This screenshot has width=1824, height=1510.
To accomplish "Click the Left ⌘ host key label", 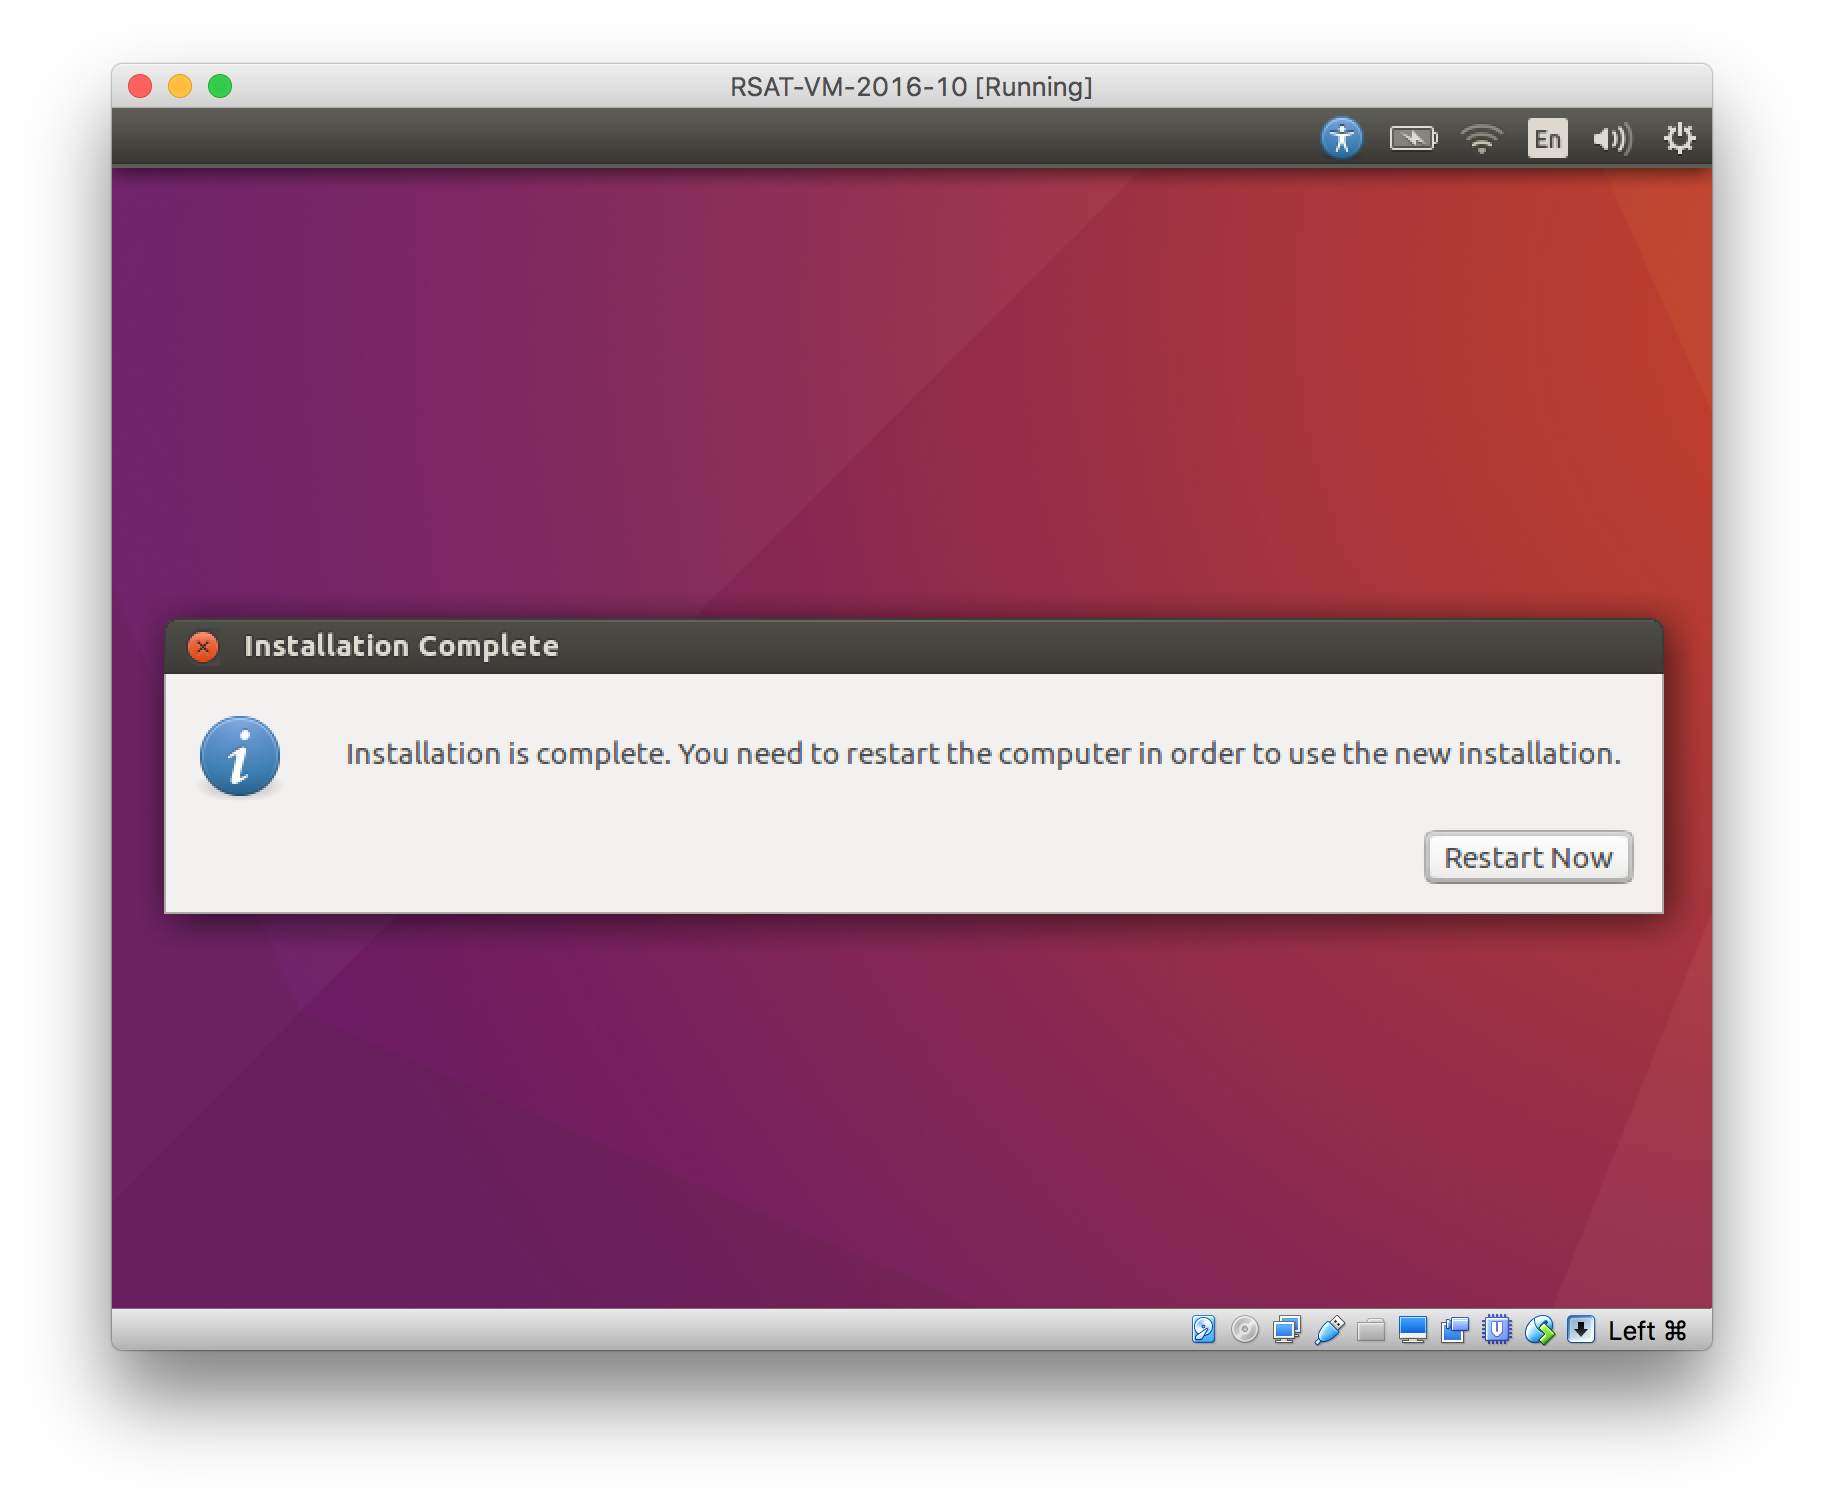I will (x=1647, y=1330).
